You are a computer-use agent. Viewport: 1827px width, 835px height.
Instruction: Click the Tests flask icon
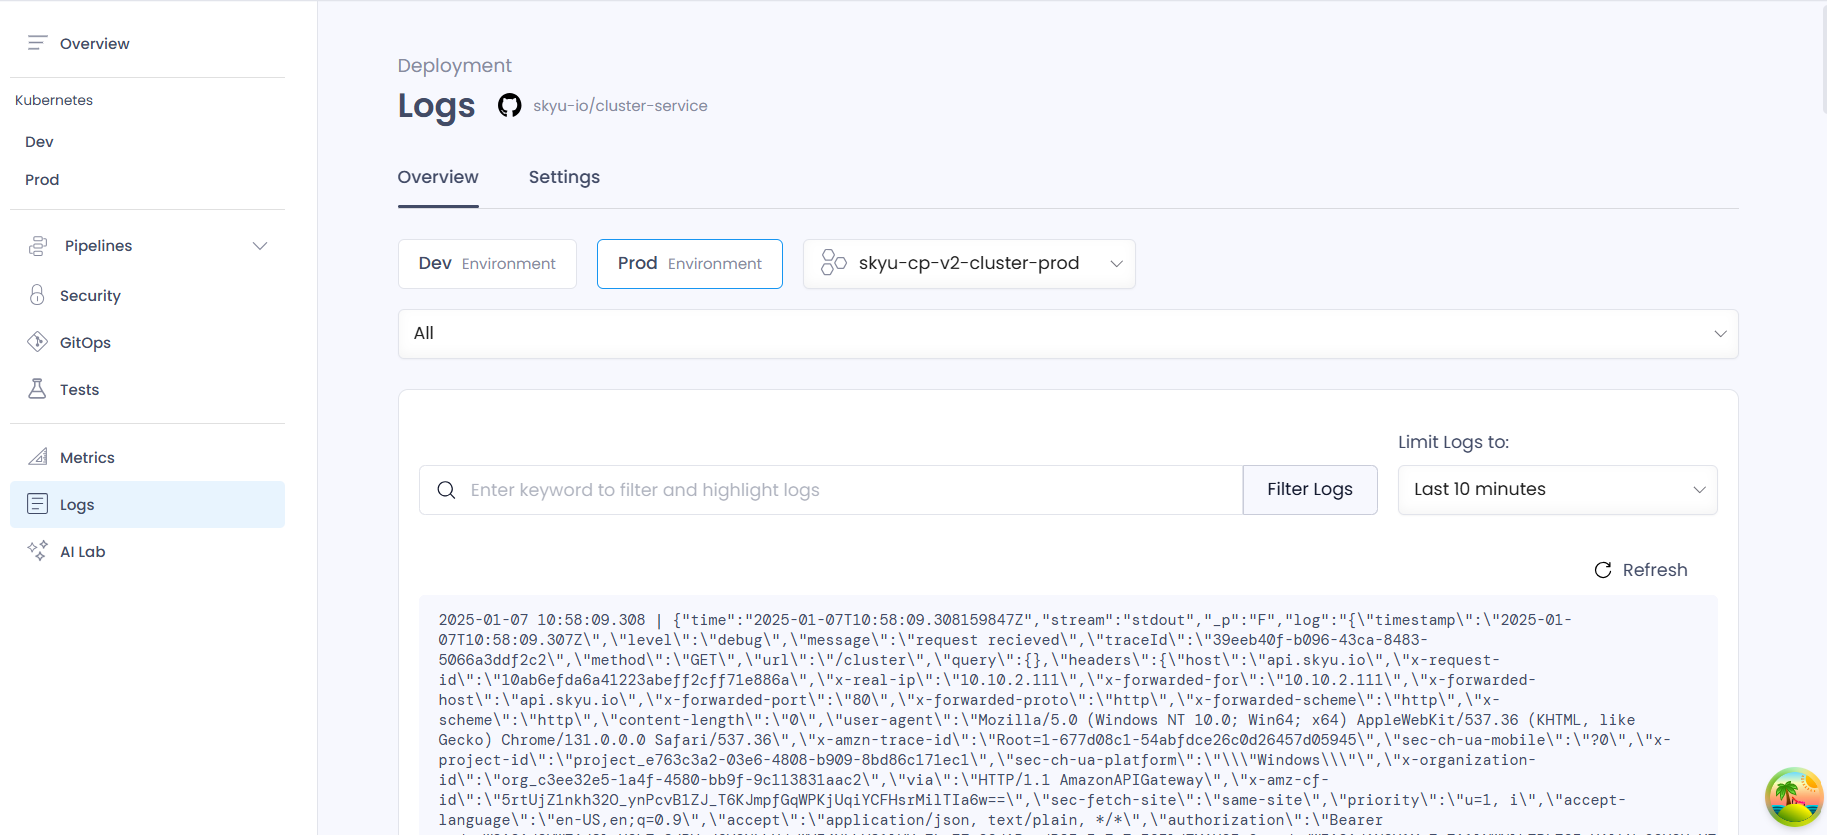pyautogui.click(x=37, y=389)
